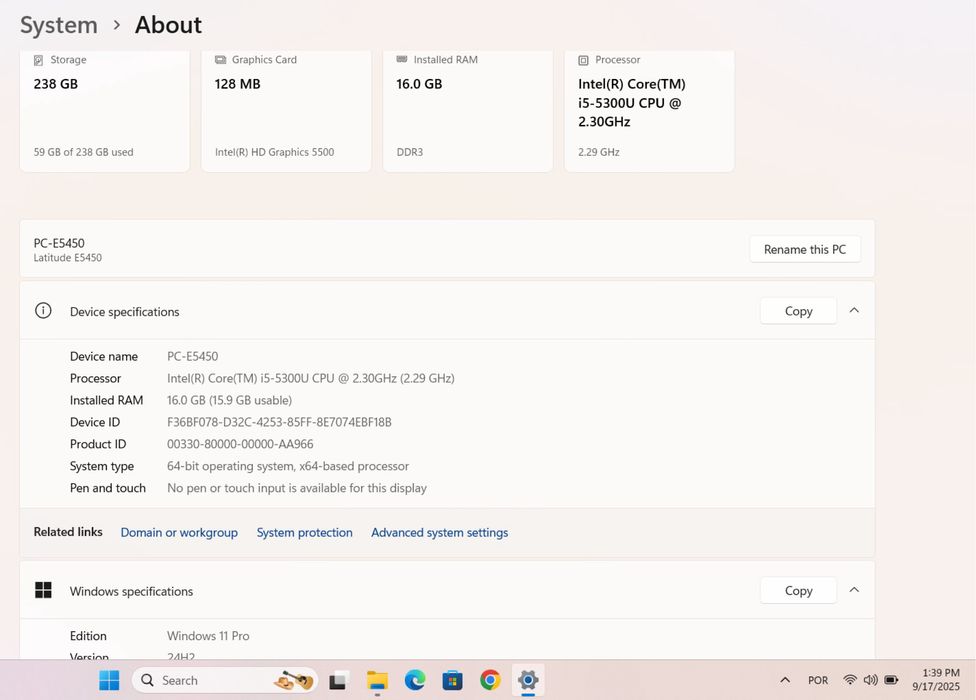976x700 pixels.
Task: Click the Latitude E5450 model text
Action: click(67, 258)
